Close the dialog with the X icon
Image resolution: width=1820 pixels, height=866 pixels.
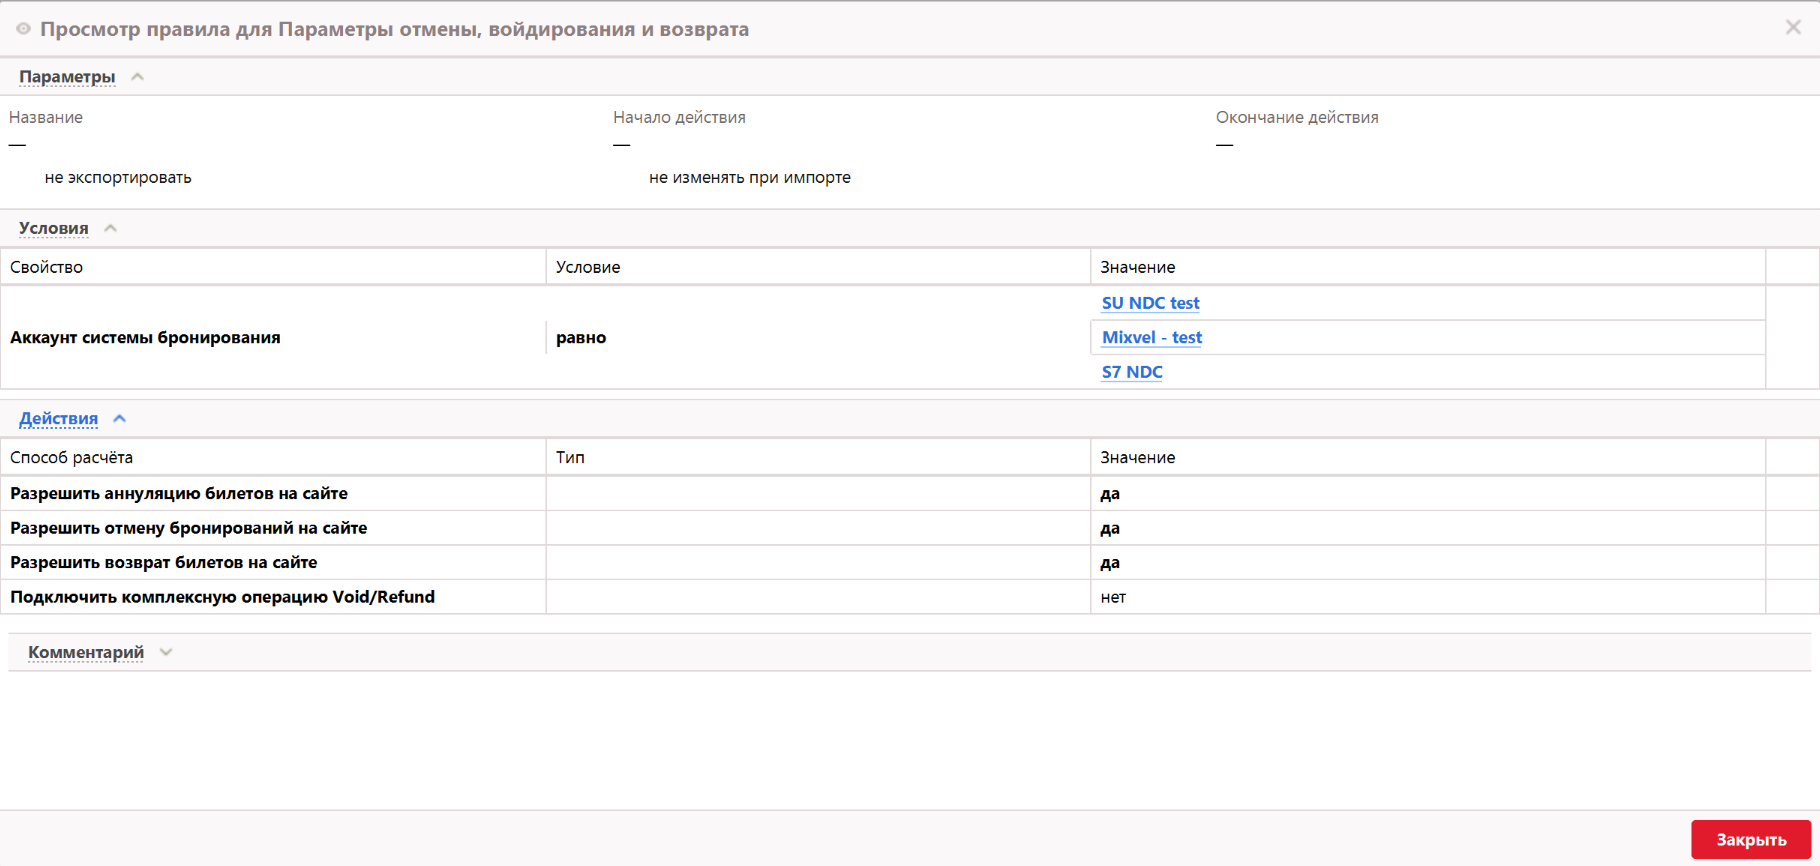[x=1793, y=28]
